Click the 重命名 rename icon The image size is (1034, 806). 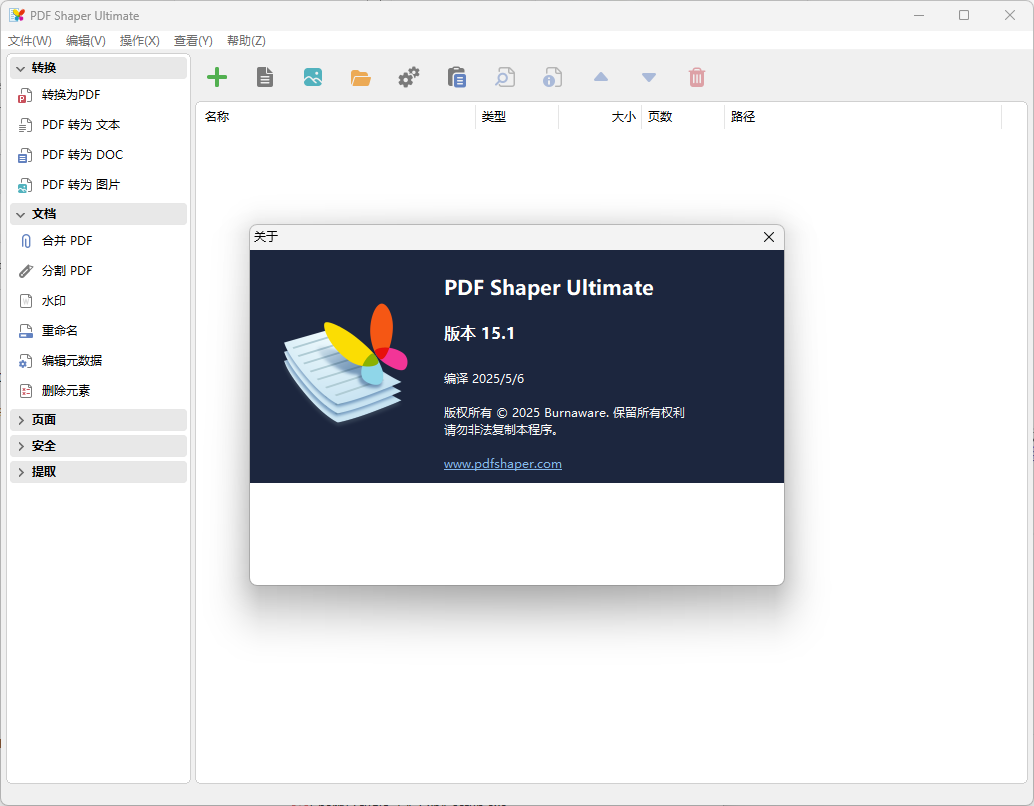[26, 331]
